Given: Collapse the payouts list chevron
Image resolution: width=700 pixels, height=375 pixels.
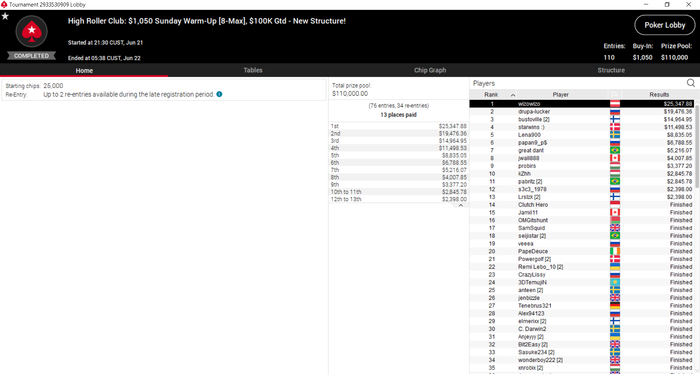Looking at the screenshot, I should [x=461, y=205].
